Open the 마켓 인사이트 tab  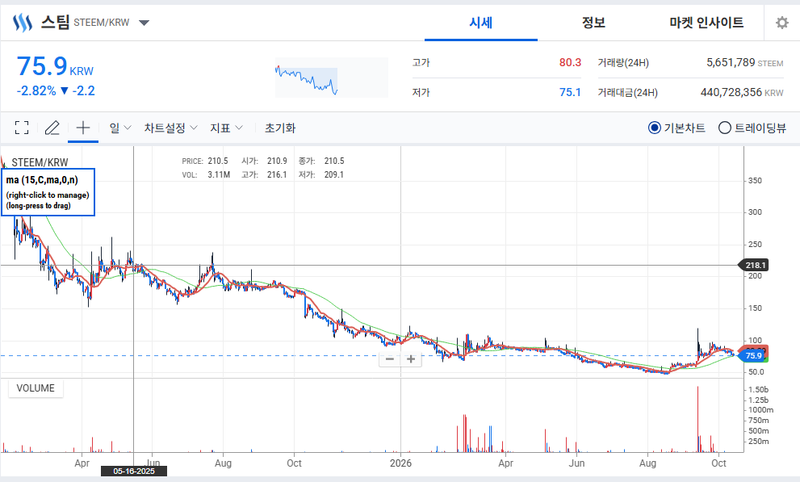(x=706, y=22)
